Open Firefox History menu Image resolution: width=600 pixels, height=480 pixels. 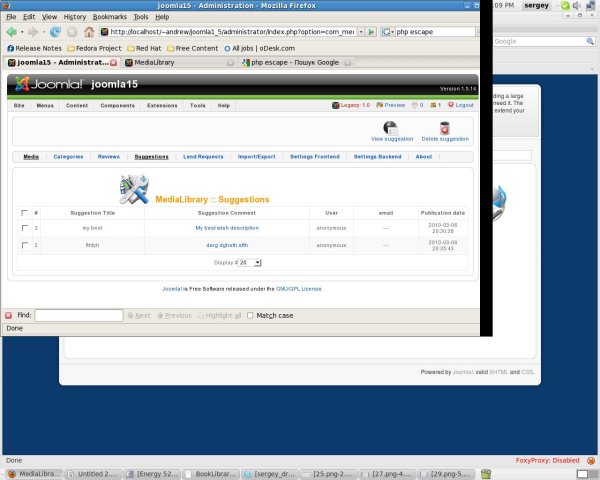75,17
